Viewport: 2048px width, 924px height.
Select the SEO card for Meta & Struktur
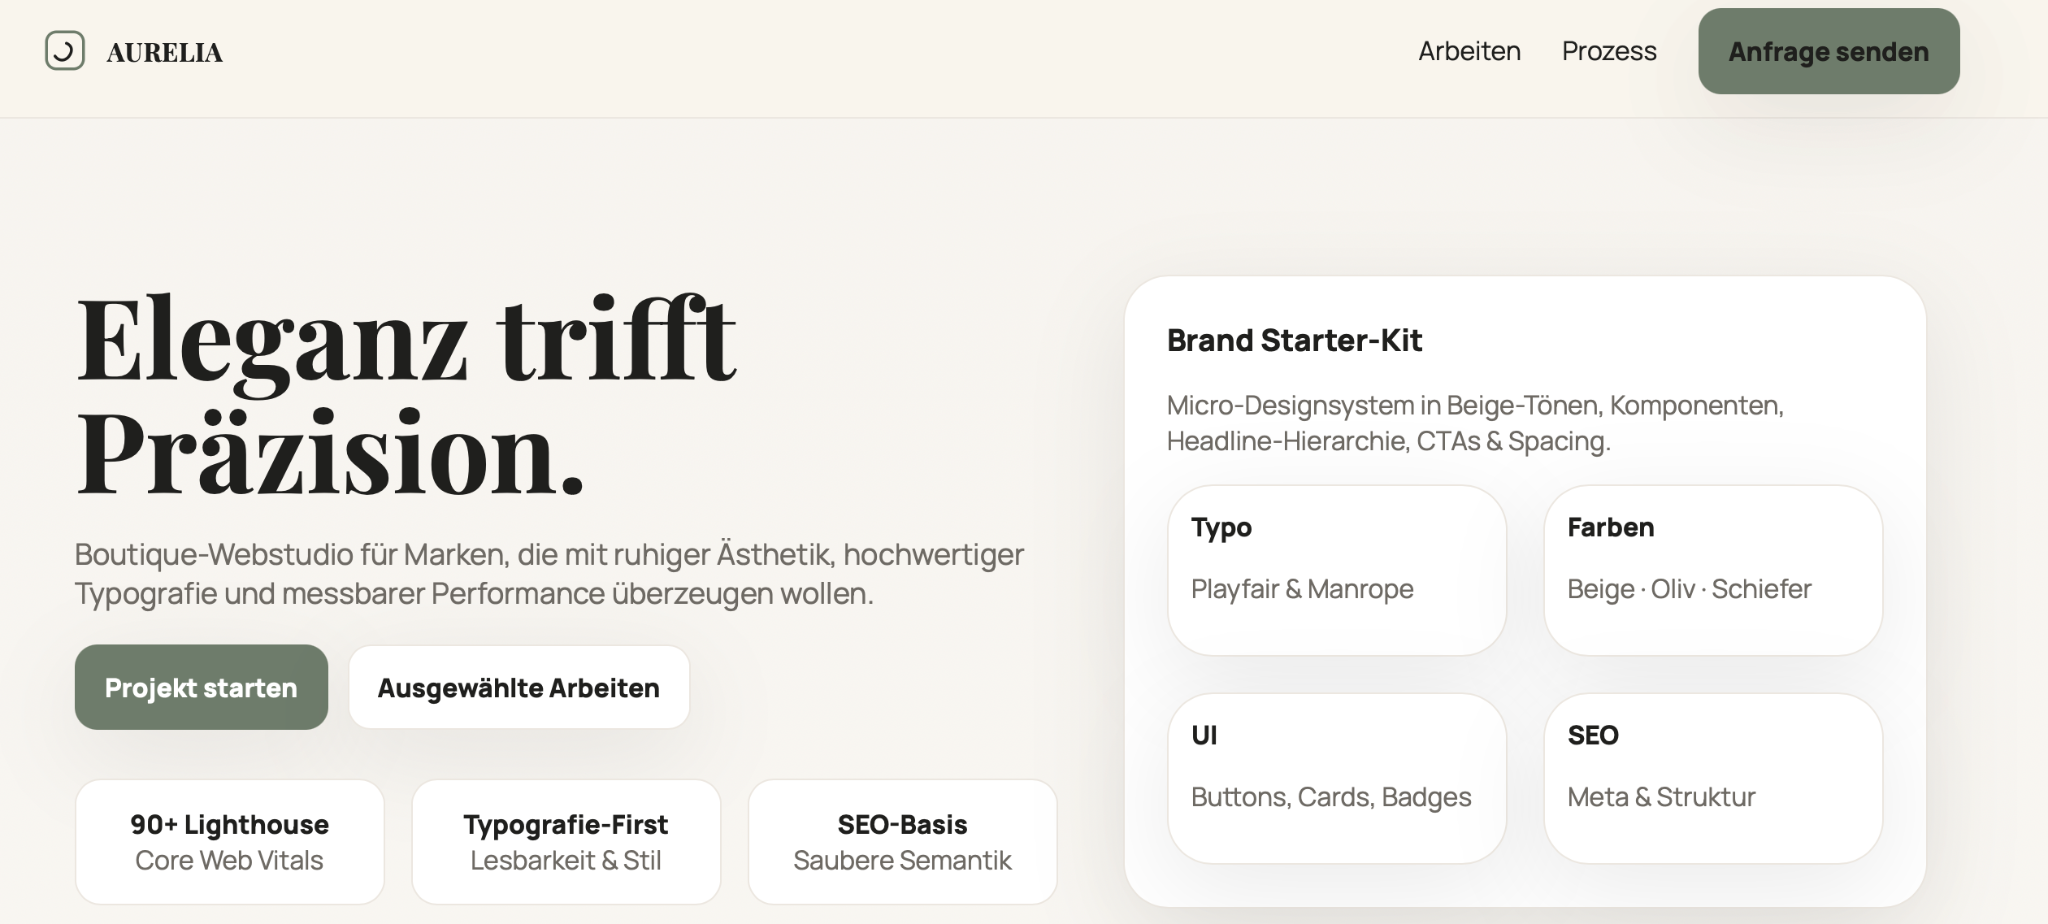(1712, 778)
